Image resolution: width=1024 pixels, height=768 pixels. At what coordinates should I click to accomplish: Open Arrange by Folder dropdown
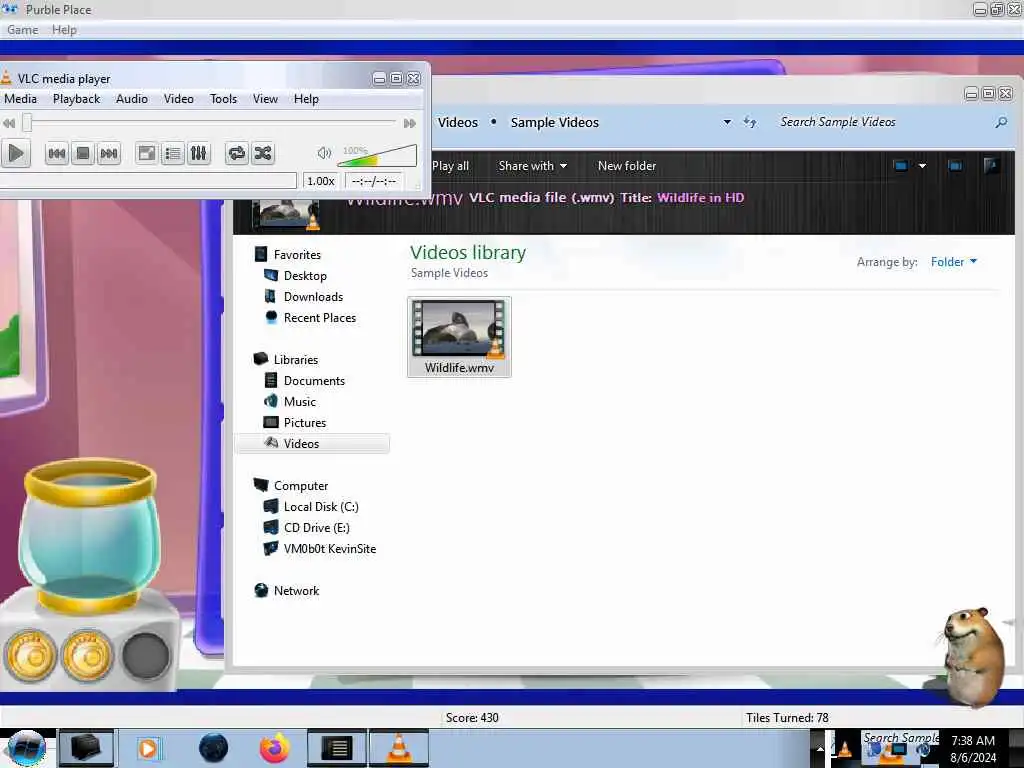pos(953,262)
